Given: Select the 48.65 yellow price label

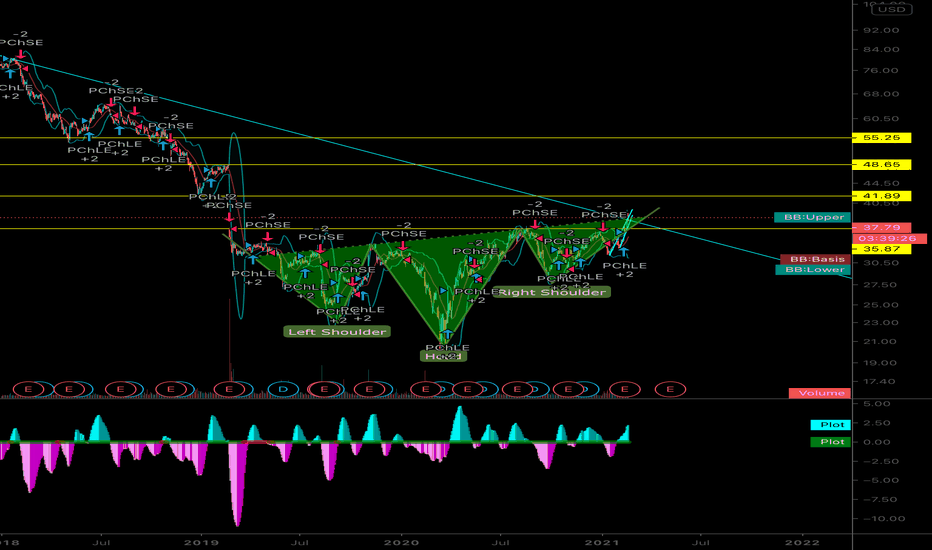Looking at the screenshot, I should (x=881, y=164).
